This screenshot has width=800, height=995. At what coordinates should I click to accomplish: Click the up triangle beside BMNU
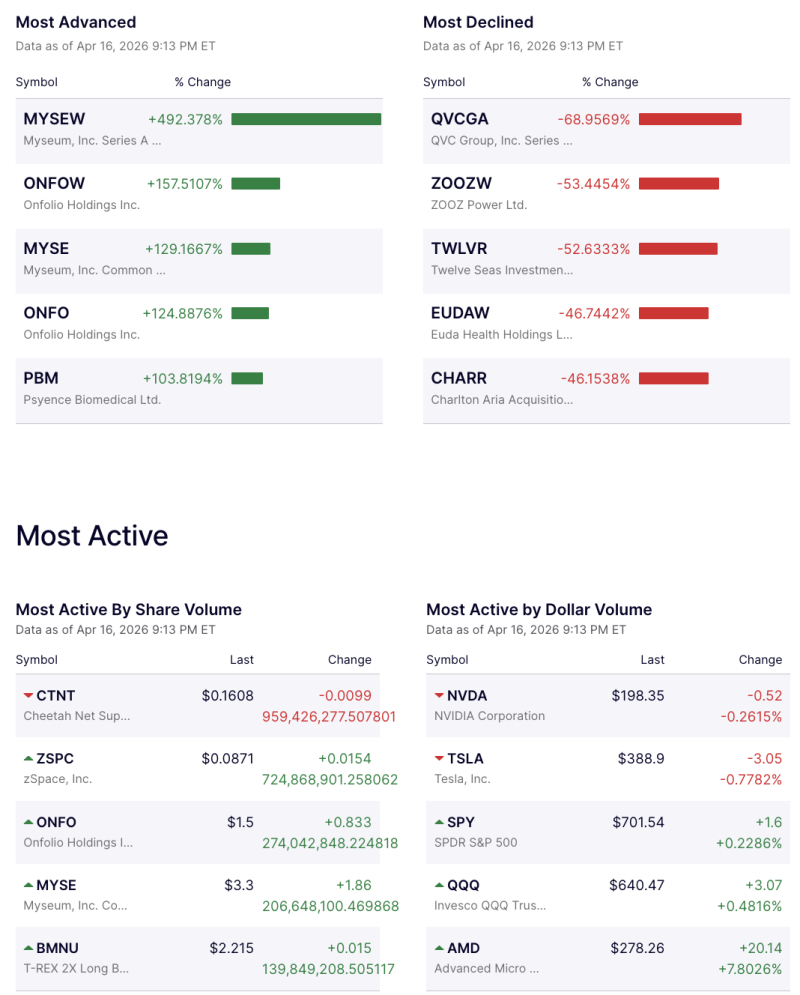[x=26, y=945]
